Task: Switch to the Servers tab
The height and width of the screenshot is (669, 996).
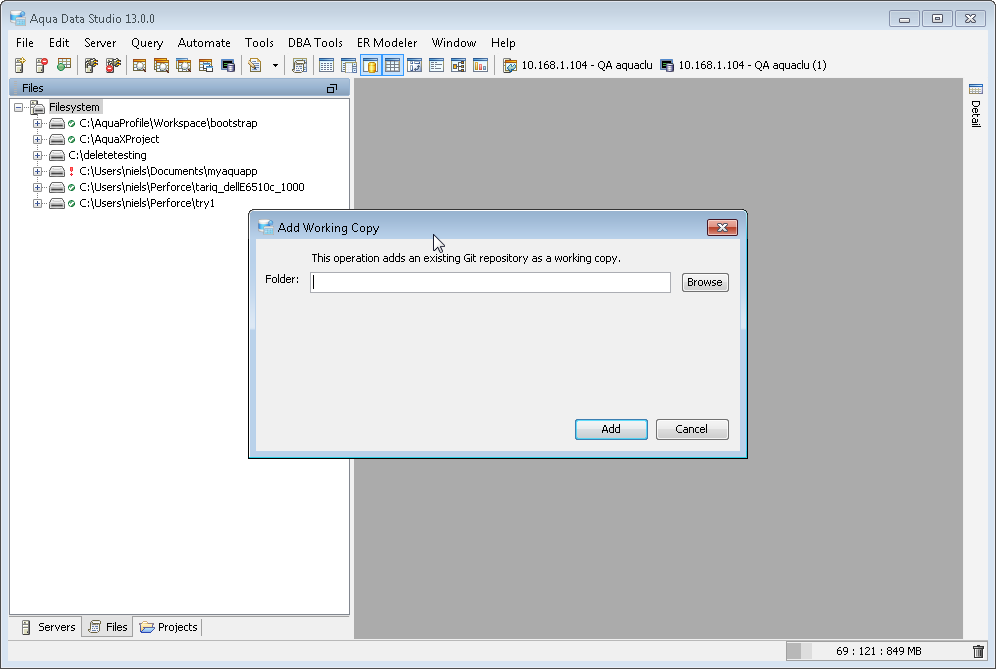Action: (x=49, y=627)
